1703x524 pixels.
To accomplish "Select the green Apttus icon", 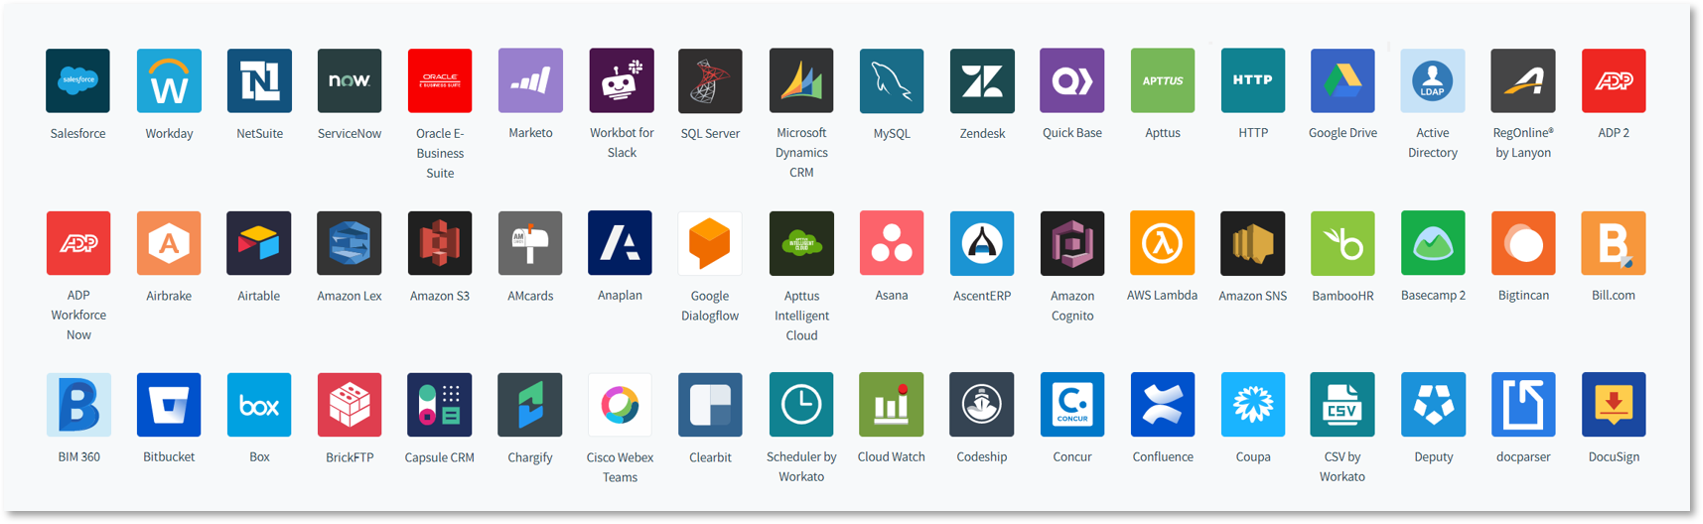I will coord(1163,81).
